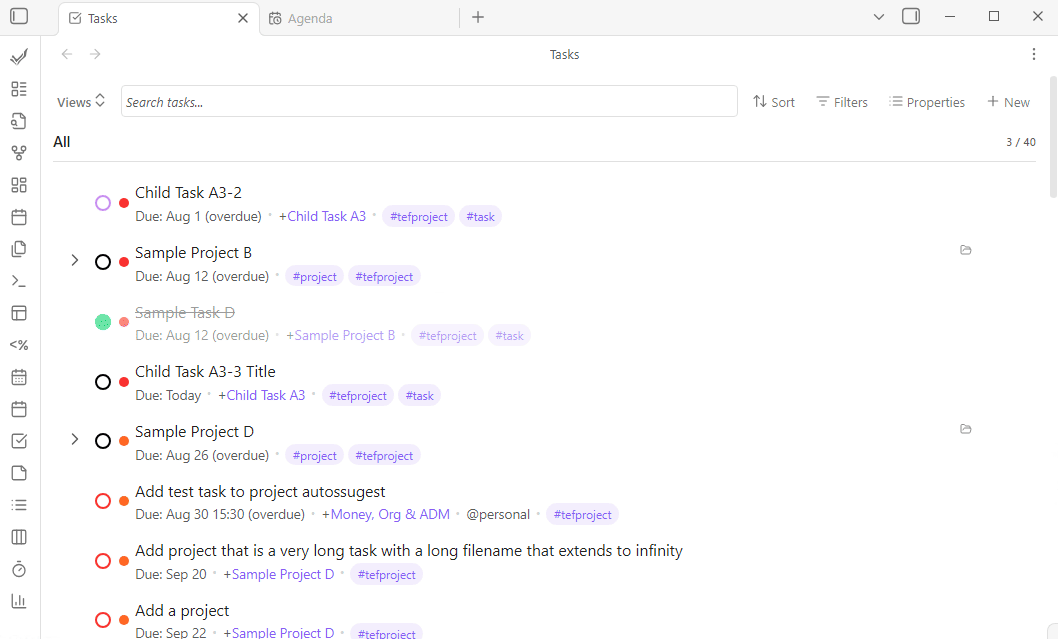Viewport: 1058px width, 639px height.
Task: Click the three-dot more options icon
Action: 1034,55
